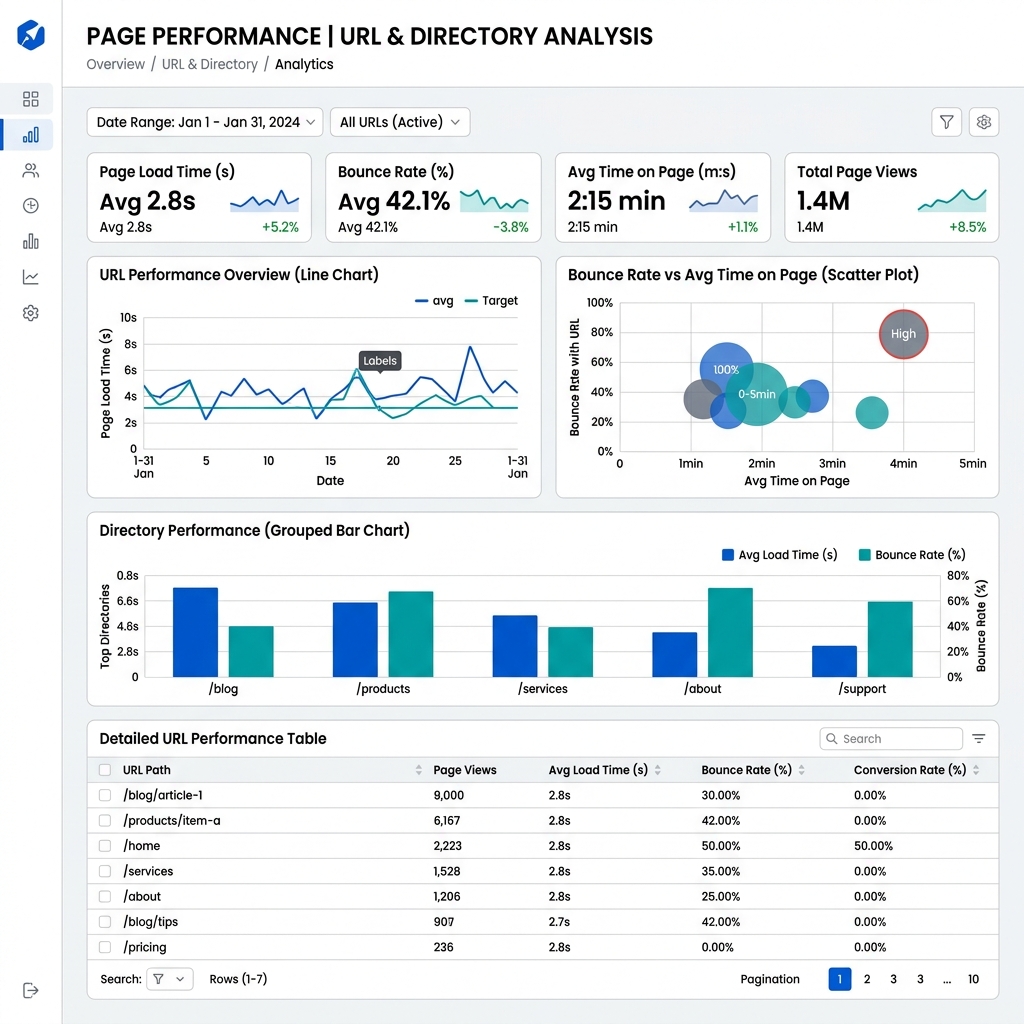
Task: Click the Rows (1-7) label
Action: click(x=238, y=979)
